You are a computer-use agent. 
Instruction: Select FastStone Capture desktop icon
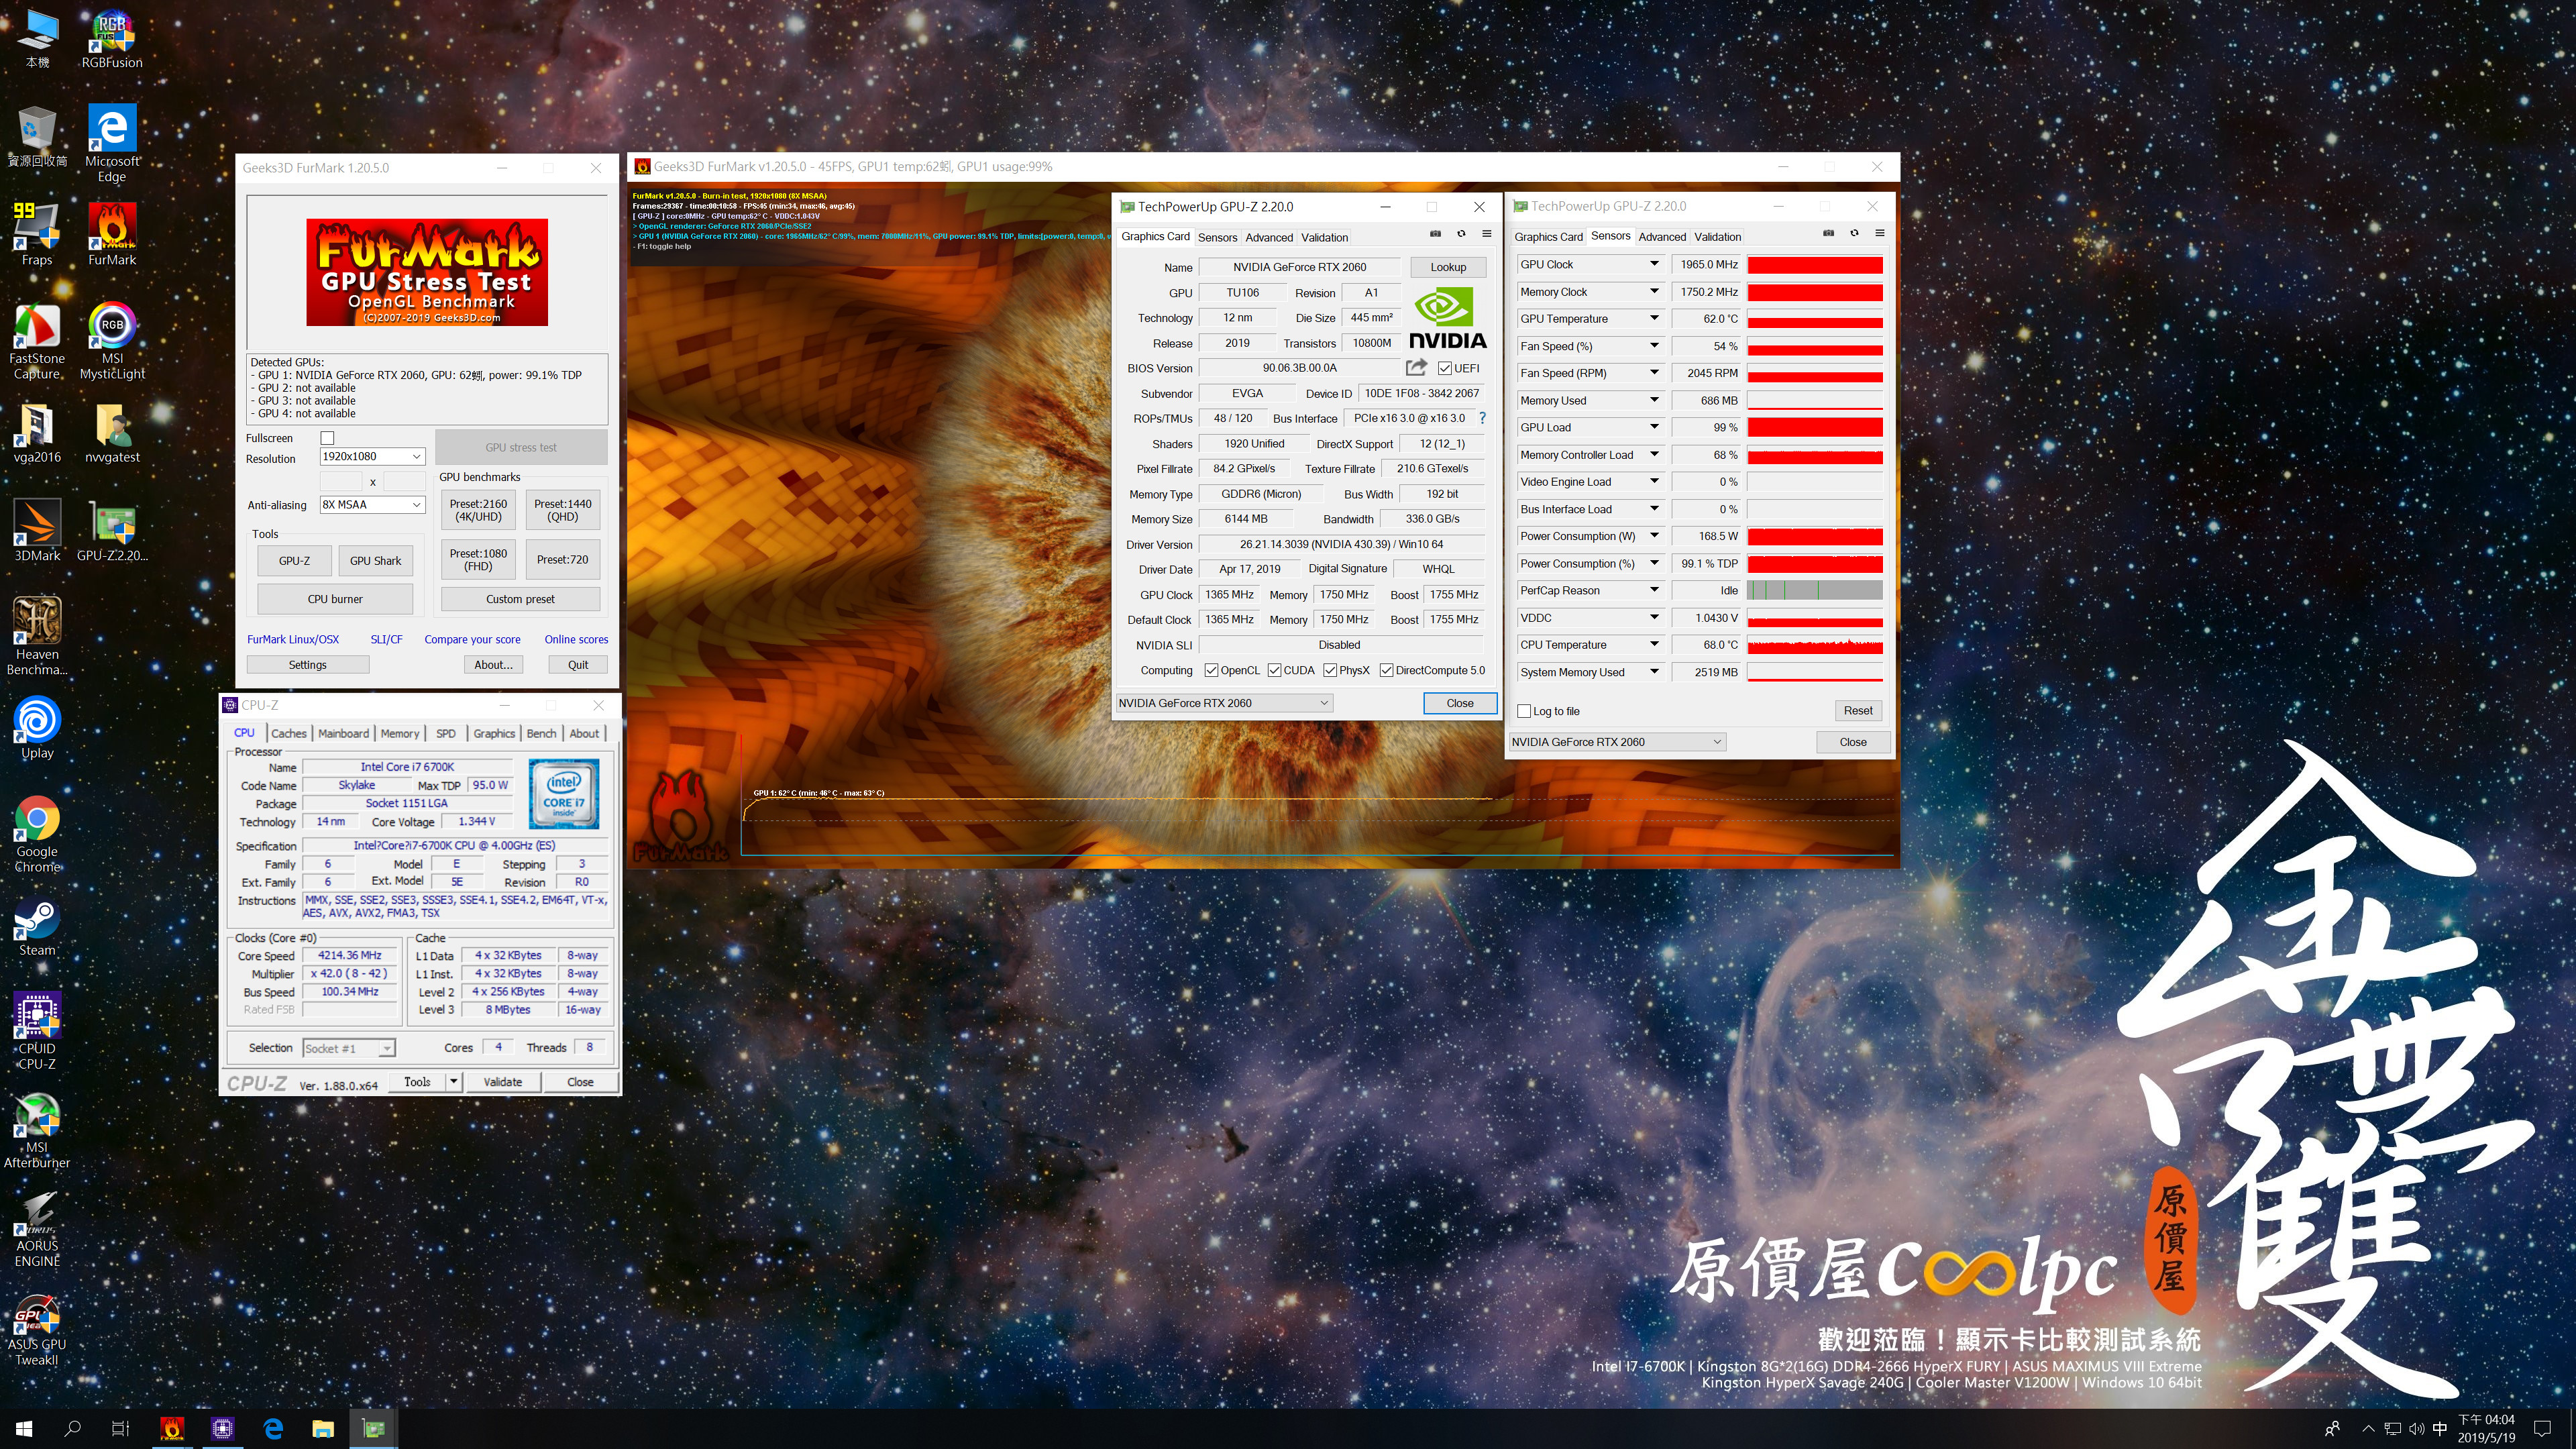(37, 340)
